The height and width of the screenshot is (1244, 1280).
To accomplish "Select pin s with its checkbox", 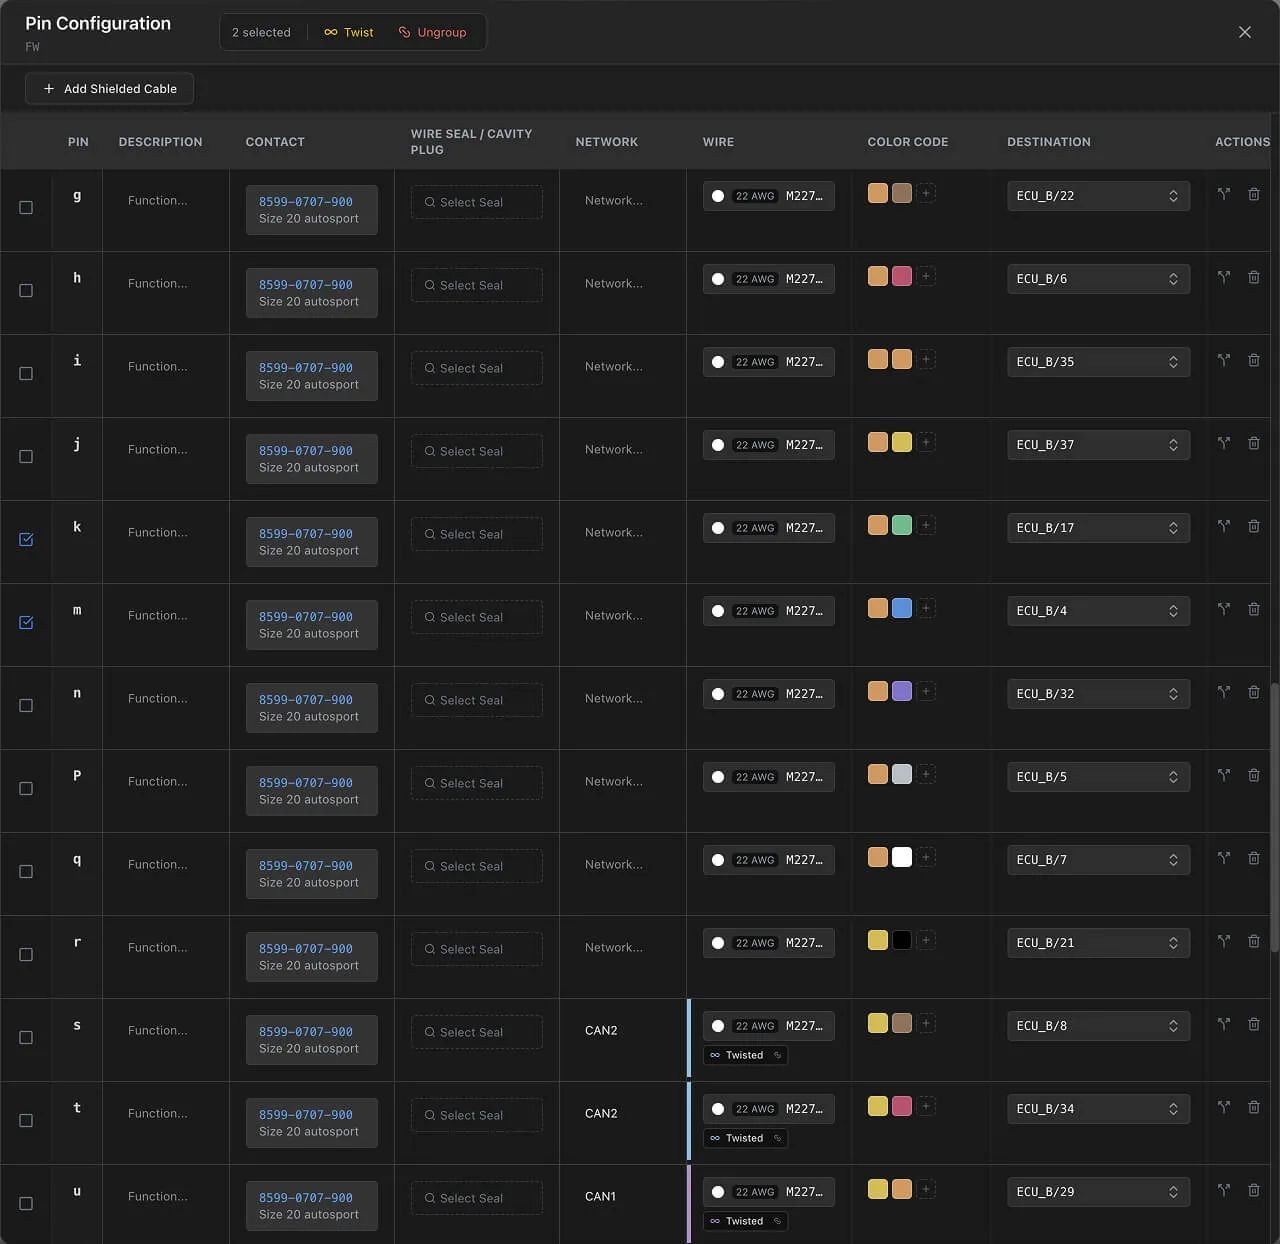I will [26, 1038].
